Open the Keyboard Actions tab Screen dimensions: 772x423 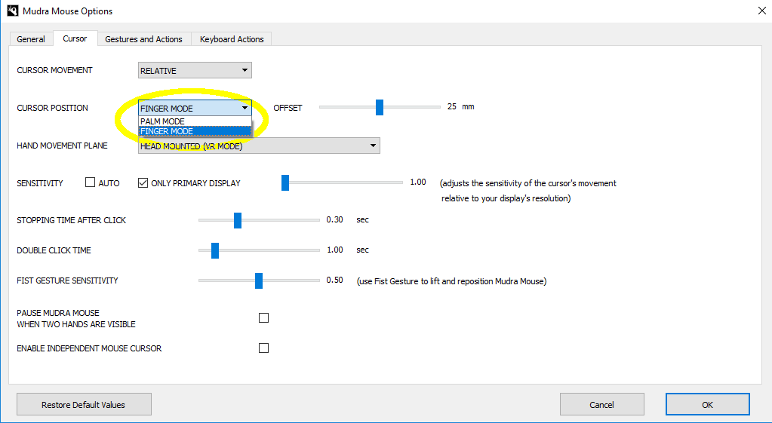(231, 39)
